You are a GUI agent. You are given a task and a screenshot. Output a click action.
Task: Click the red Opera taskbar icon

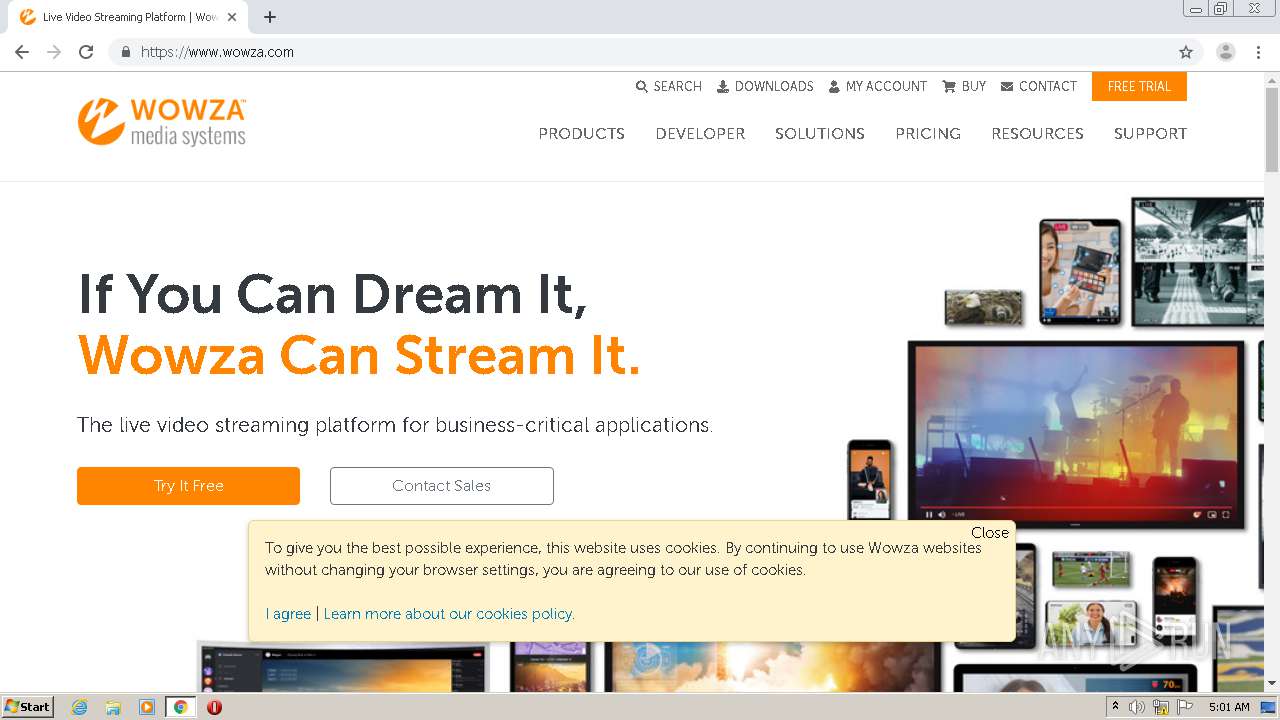click(214, 707)
